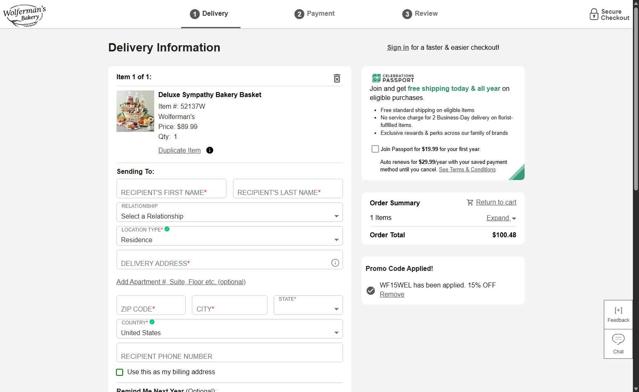Open the Country dropdown
Screen dimensions: 639x392
tap(229, 328)
